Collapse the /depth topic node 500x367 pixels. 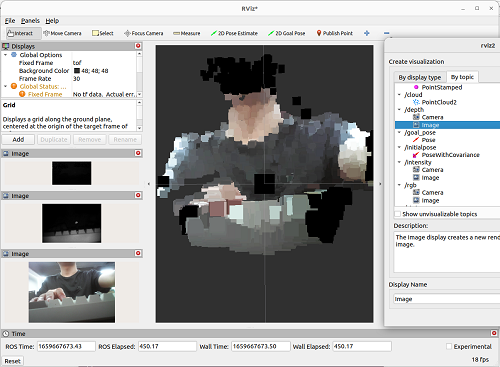pyautogui.click(x=399, y=110)
